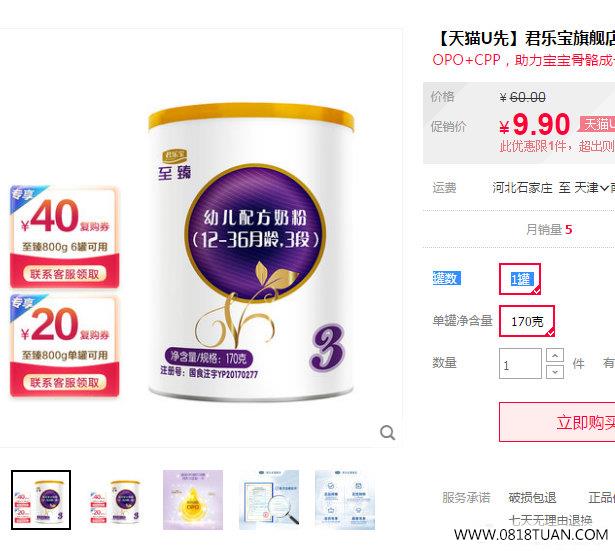Click the 天猫U先 promotion tag
This screenshot has height=551, width=615.
point(597,124)
